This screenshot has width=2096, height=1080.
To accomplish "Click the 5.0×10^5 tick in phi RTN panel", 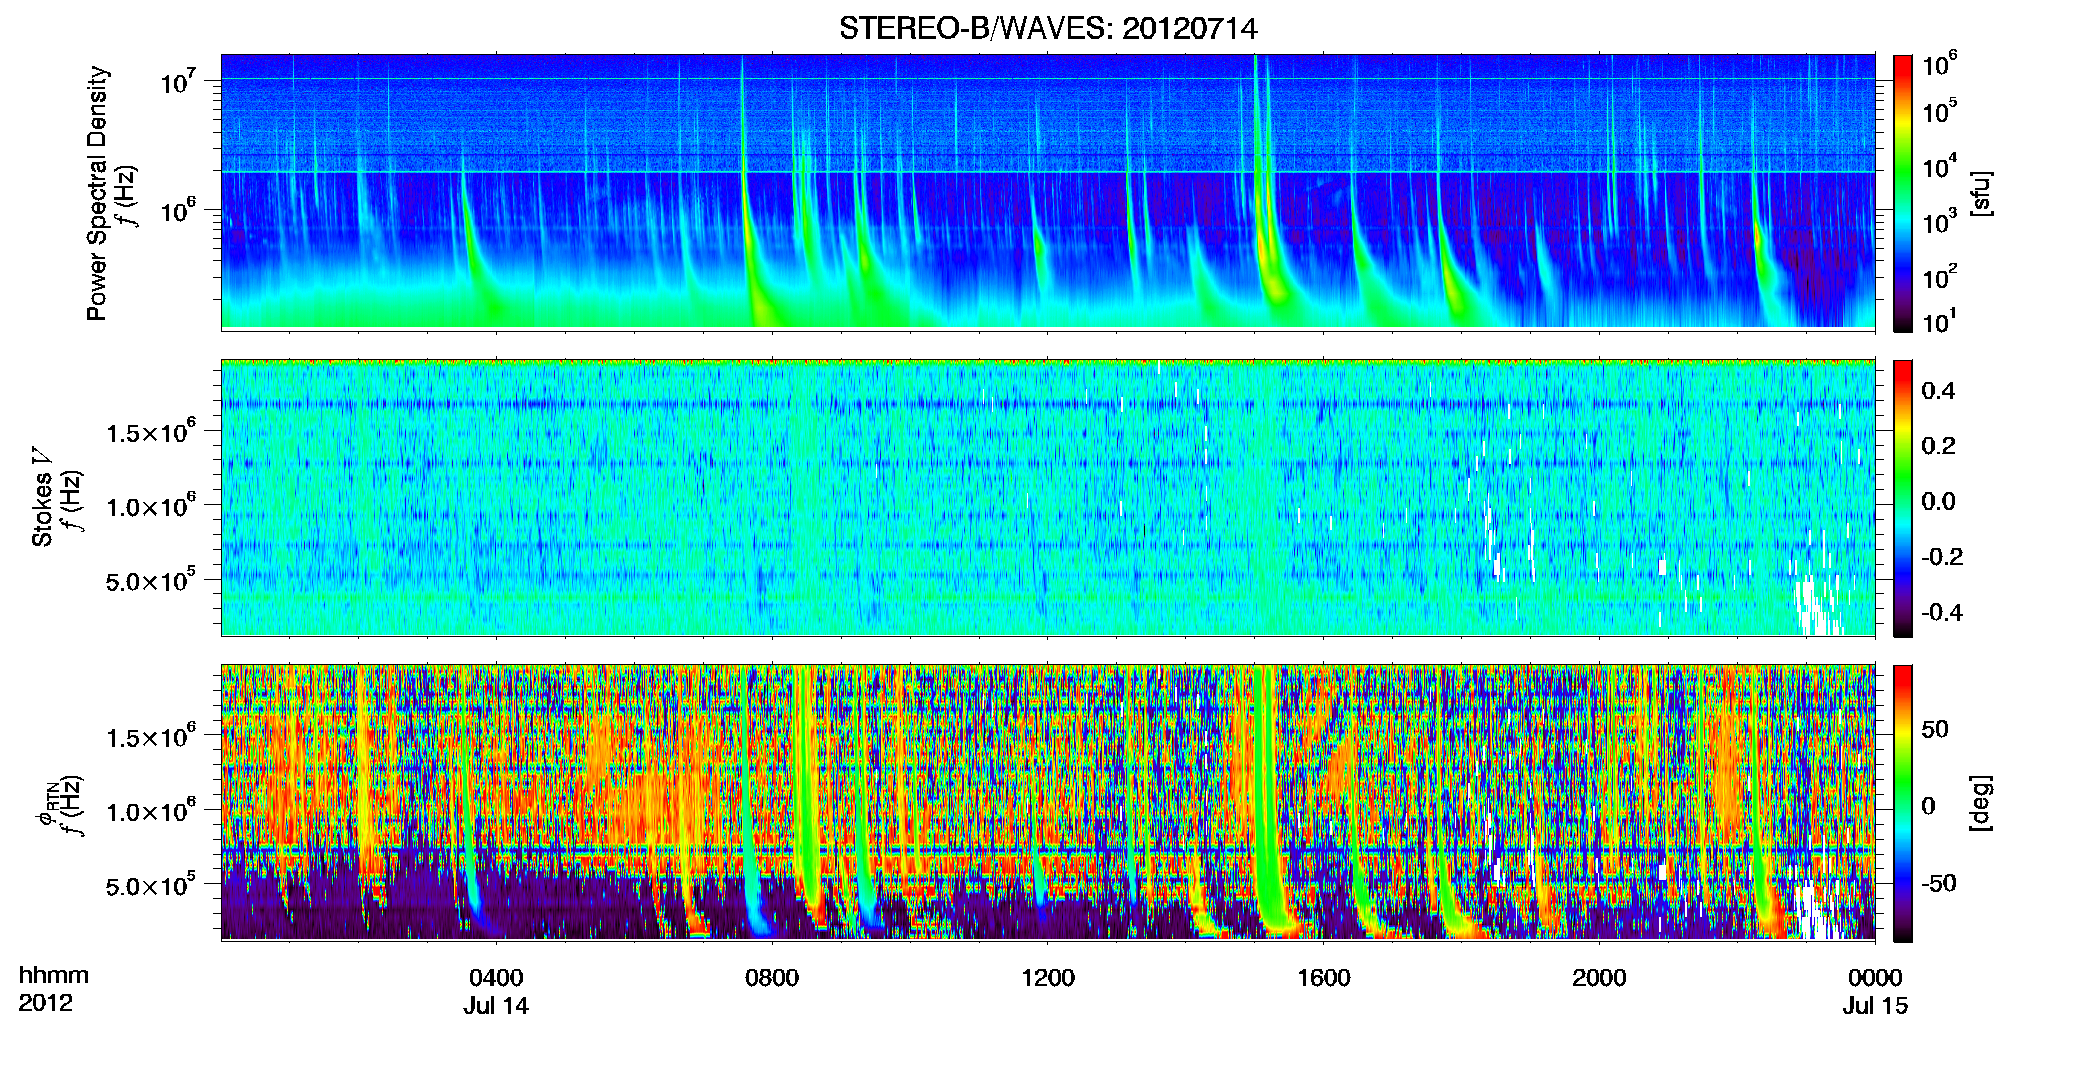I will [x=151, y=884].
